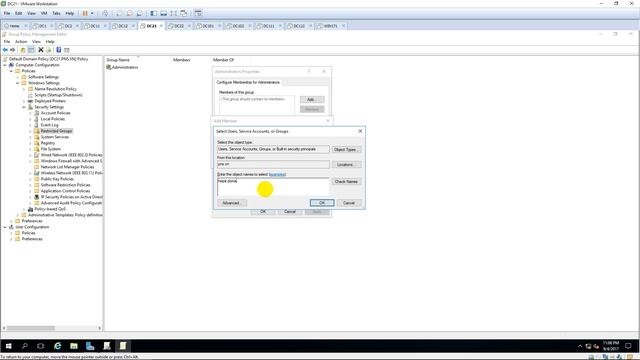The height and width of the screenshot is (360, 640).
Task: Click VMware manage snapshots icon
Action: click(x=140, y=13)
